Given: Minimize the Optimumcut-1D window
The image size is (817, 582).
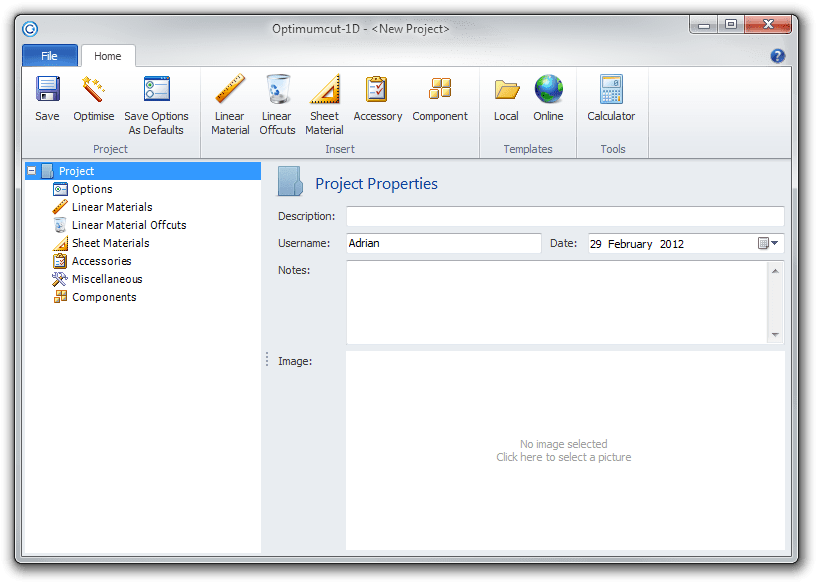Looking at the screenshot, I should pos(704,24).
